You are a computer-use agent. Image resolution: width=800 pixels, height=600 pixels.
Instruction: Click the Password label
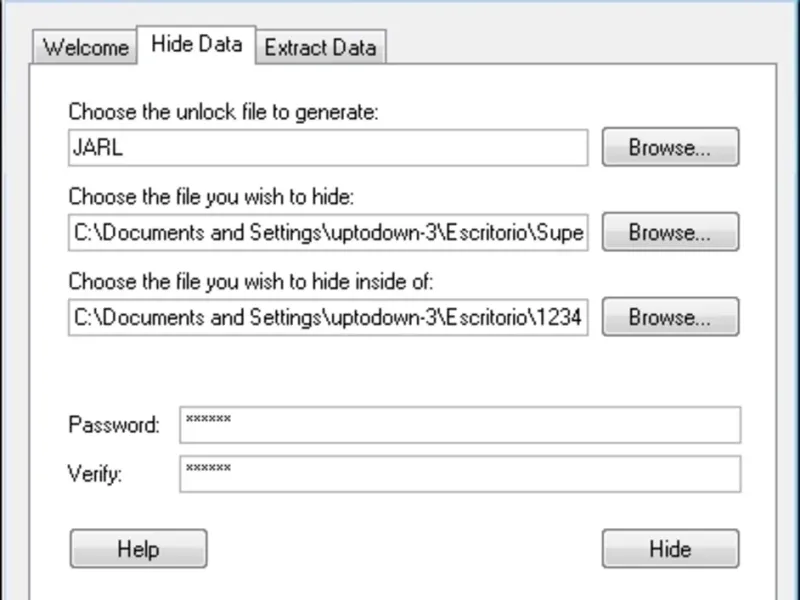(114, 425)
